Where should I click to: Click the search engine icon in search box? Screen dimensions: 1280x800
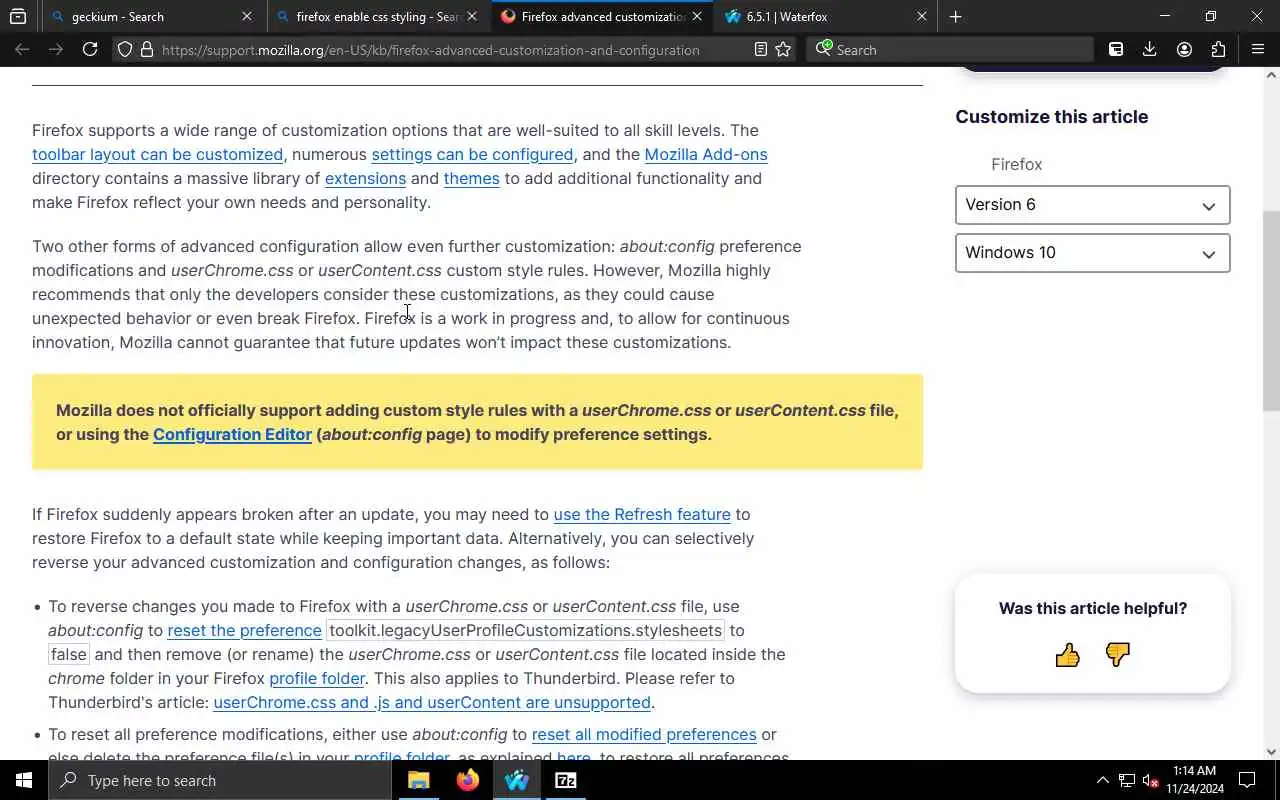[x=823, y=49]
